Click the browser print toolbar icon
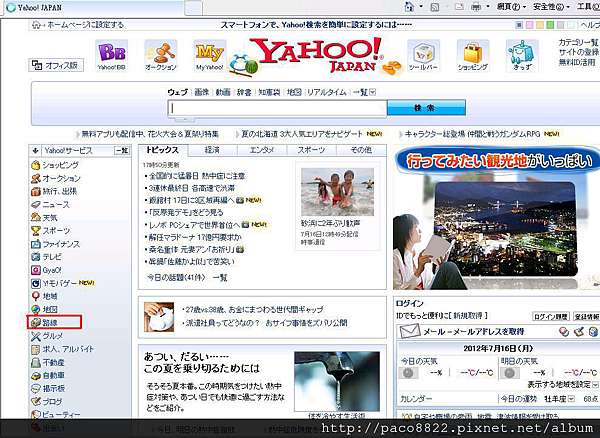The height and width of the screenshot is (438, 600). [476, 7]
